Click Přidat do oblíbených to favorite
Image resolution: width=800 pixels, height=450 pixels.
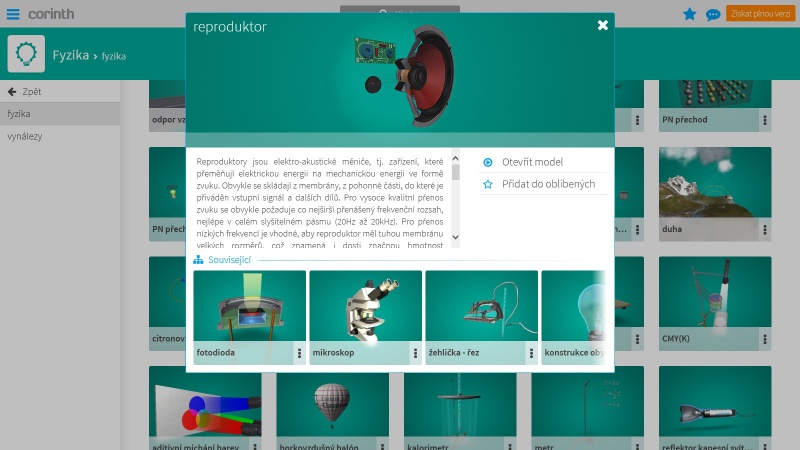(x=547, y=184)
